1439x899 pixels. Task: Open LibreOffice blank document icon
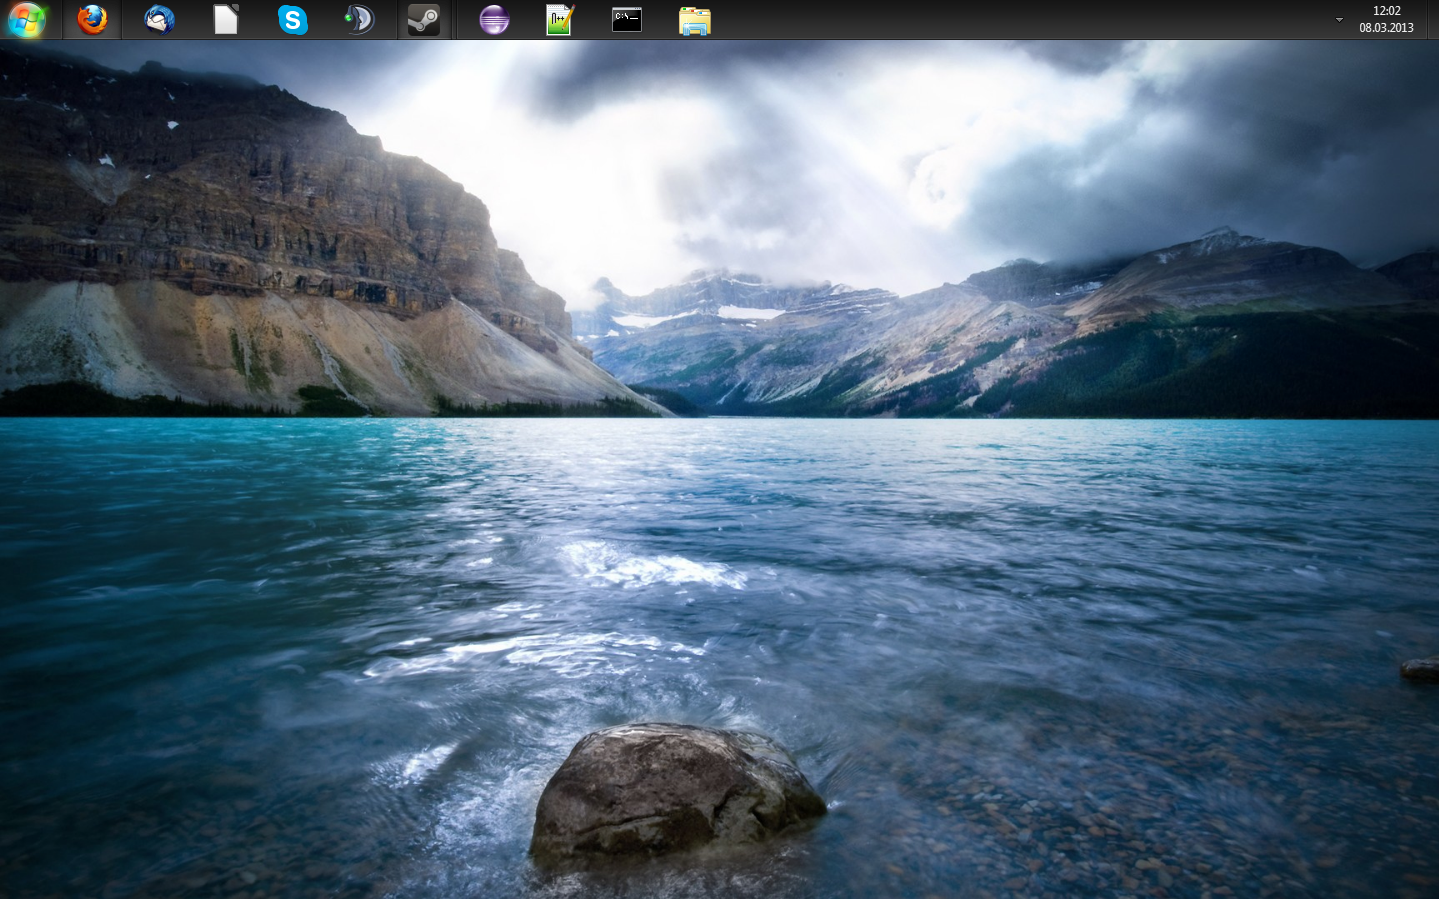coord(226,19)
